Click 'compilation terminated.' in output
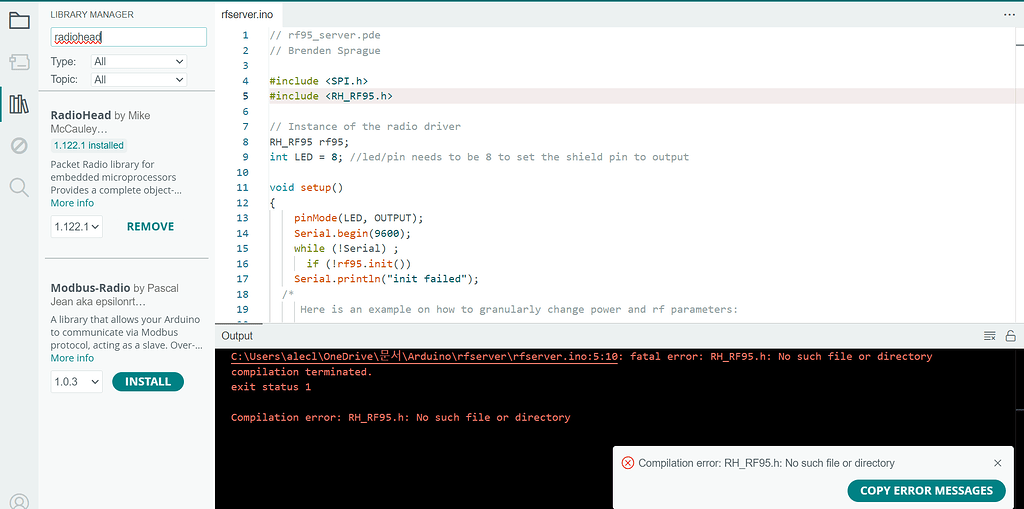The height and width of the screenshot is (509, 1024). pos(302,372)
